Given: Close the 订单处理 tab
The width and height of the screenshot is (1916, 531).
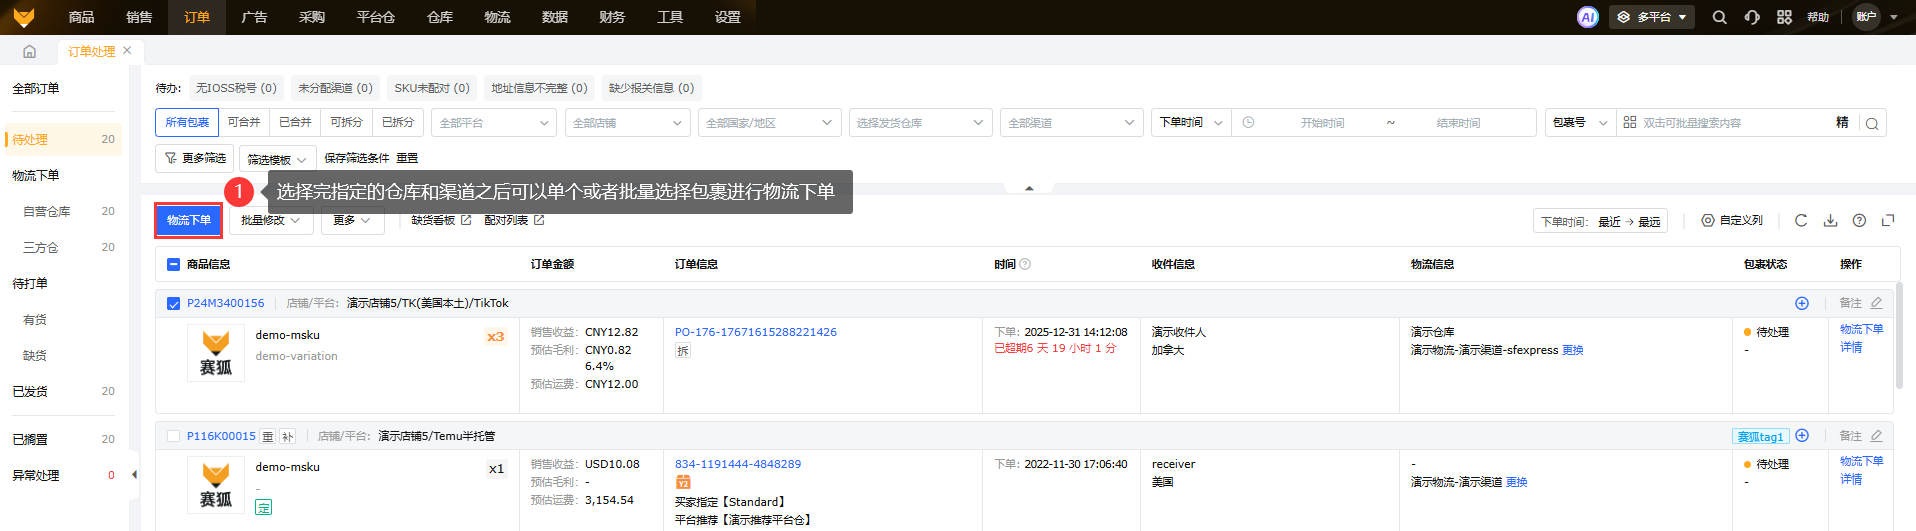Looking at the screenshot, I should pos(127,51).
